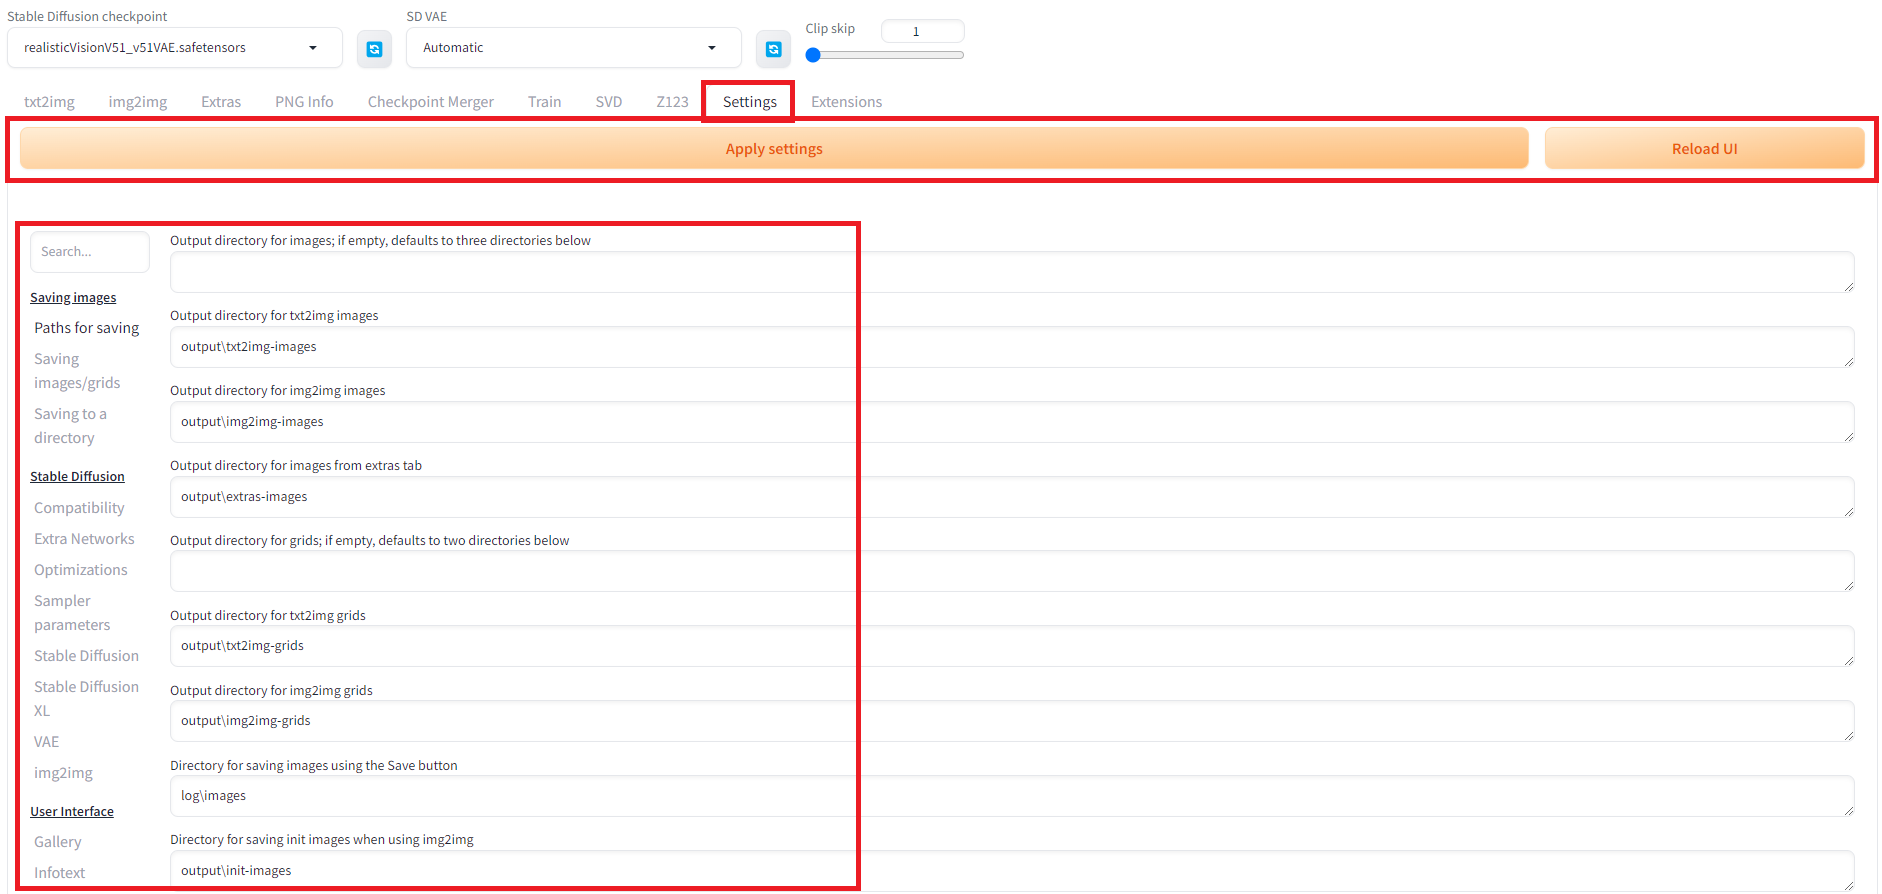Click the settings Search box

pos(90,252)
